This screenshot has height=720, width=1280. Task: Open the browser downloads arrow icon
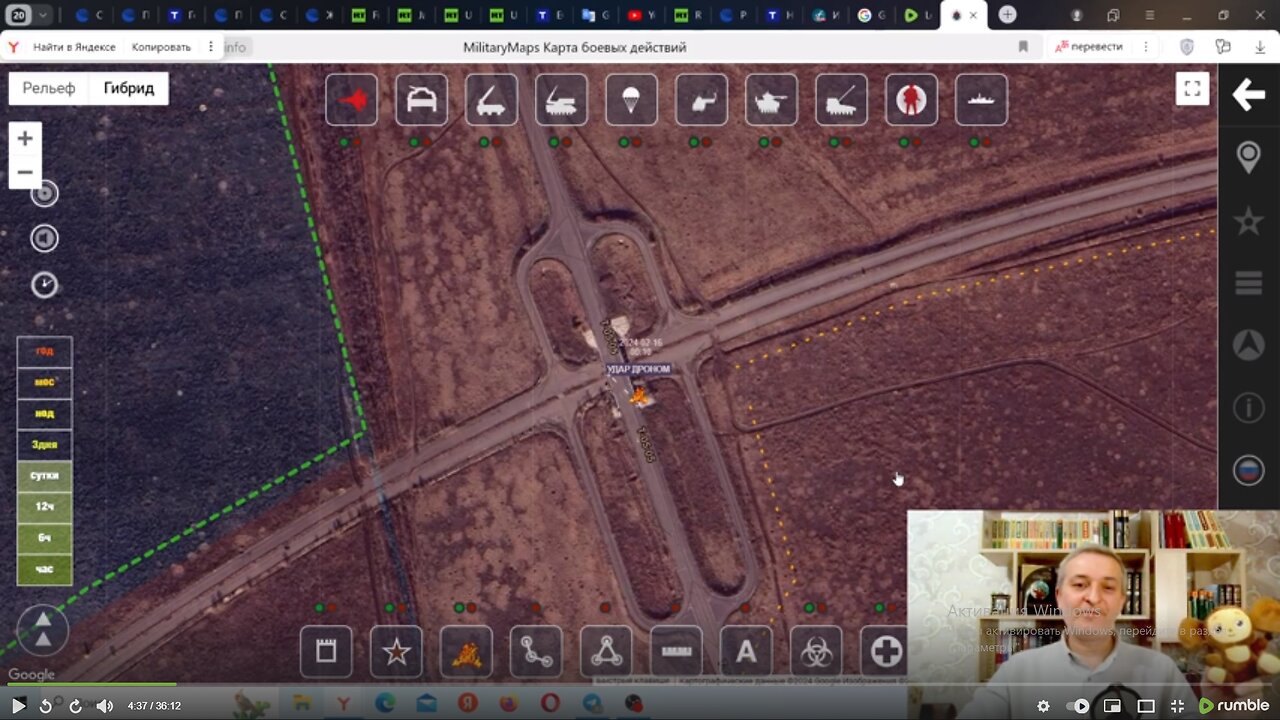[1260, 47]
